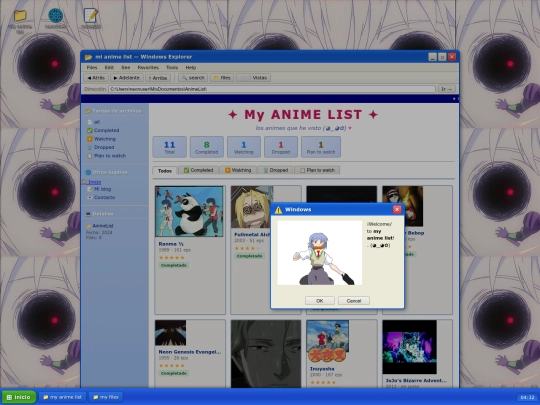Click the 8 Completed stat box
This screenshot has height=405, width=540.
[207, 147]
